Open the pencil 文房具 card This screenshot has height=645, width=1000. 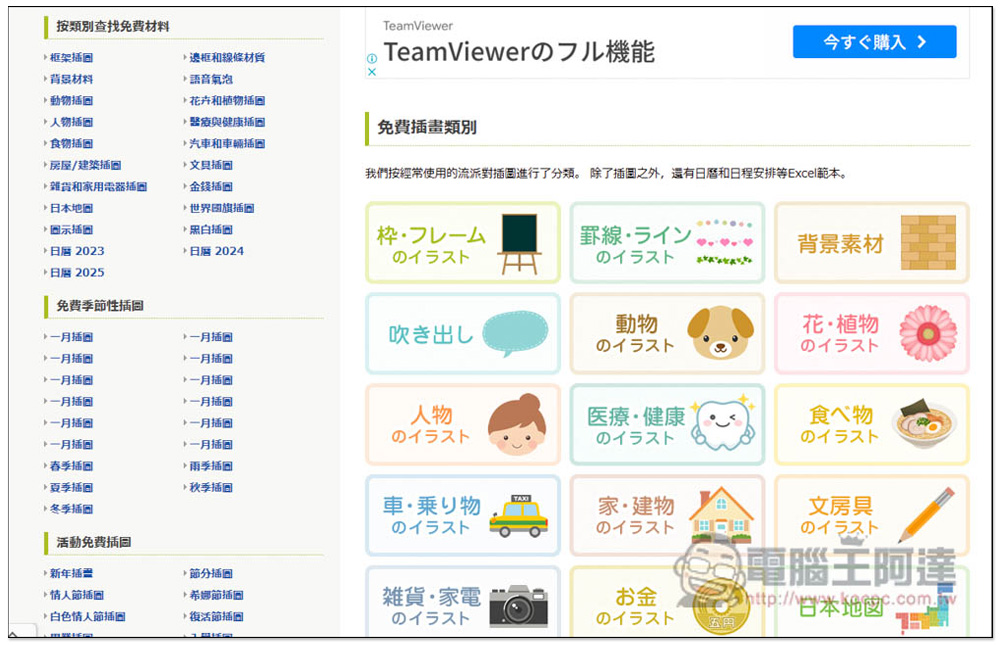click(x=871, y=515)
